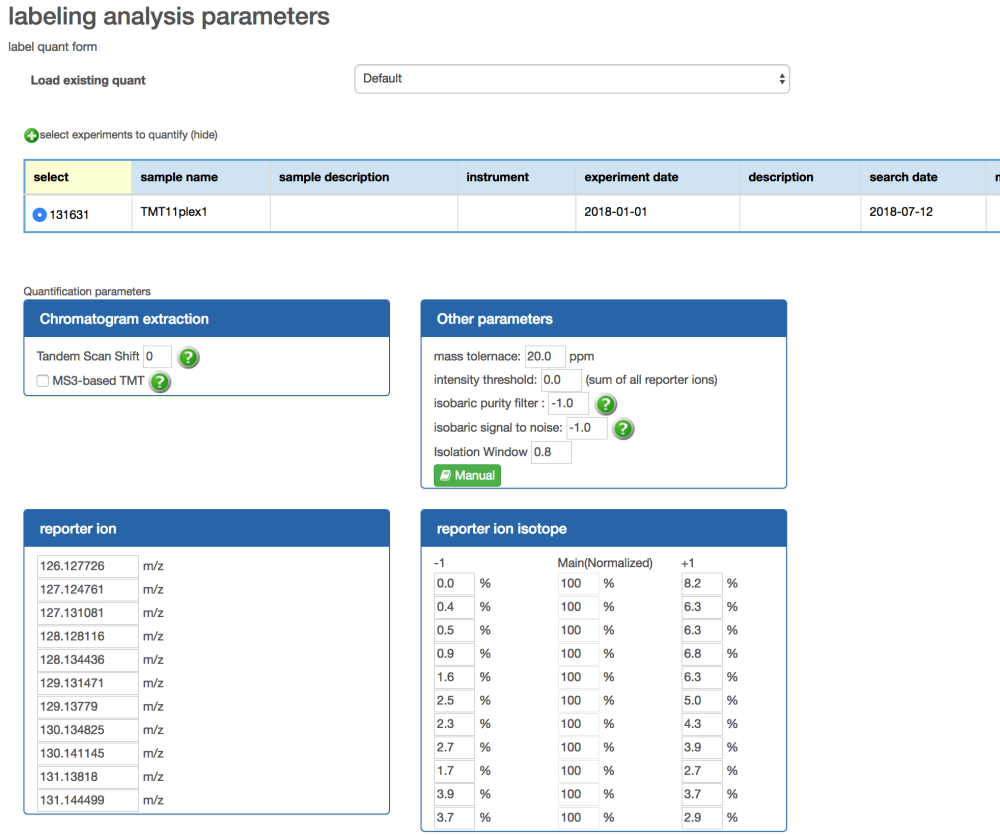The width and height of the screenshot is (1000, 839).
Task: Edit reporter ion 130.134825 field
Action: click(x=88, y=730)
